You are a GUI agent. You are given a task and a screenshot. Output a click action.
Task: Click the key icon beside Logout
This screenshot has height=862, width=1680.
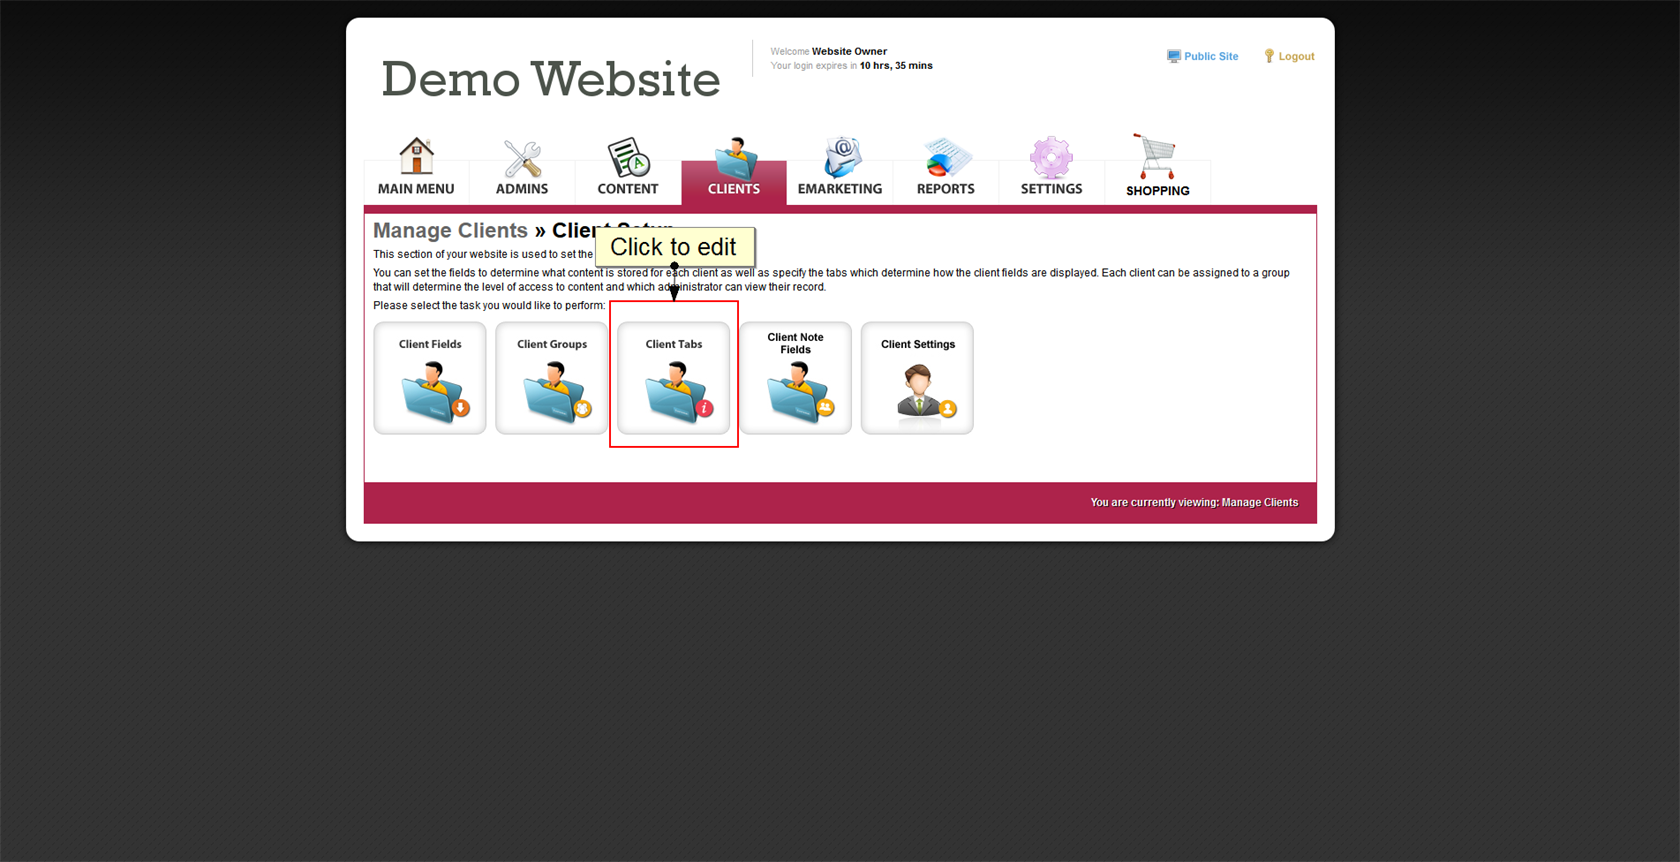click(x=1269, y=57)
